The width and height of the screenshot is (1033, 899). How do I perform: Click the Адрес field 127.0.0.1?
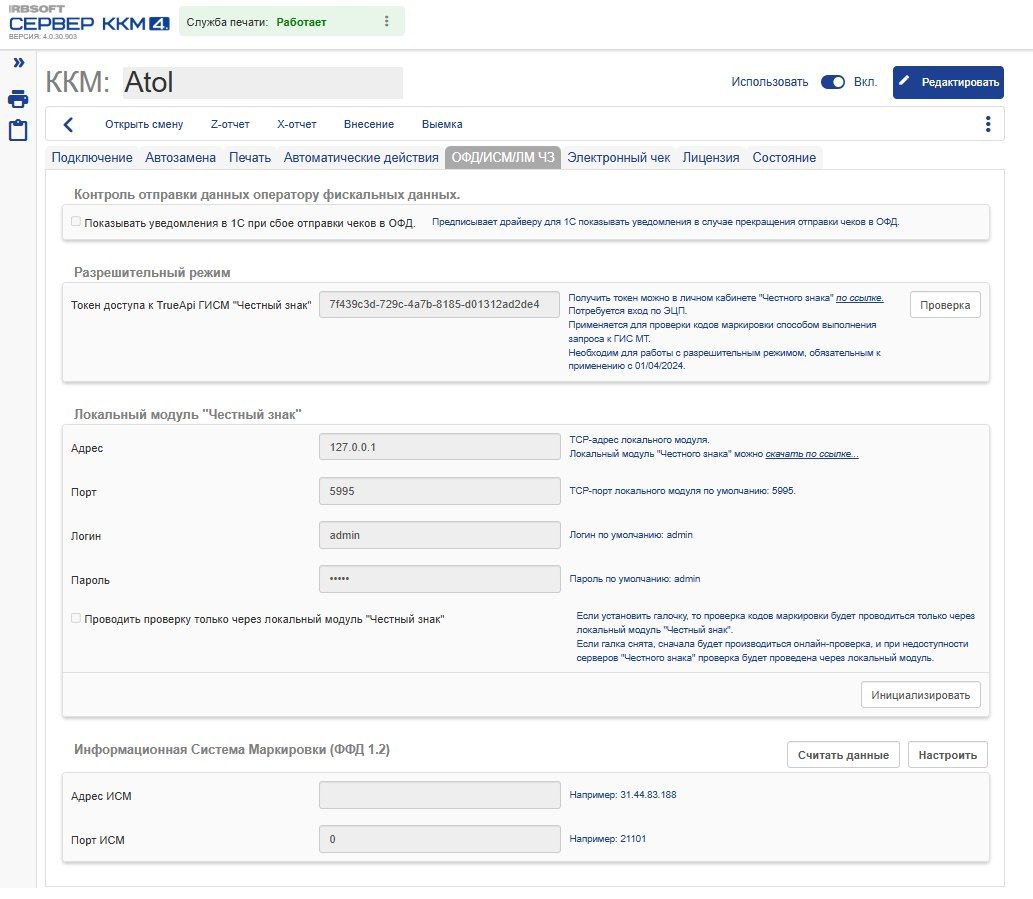pos(439,447)
